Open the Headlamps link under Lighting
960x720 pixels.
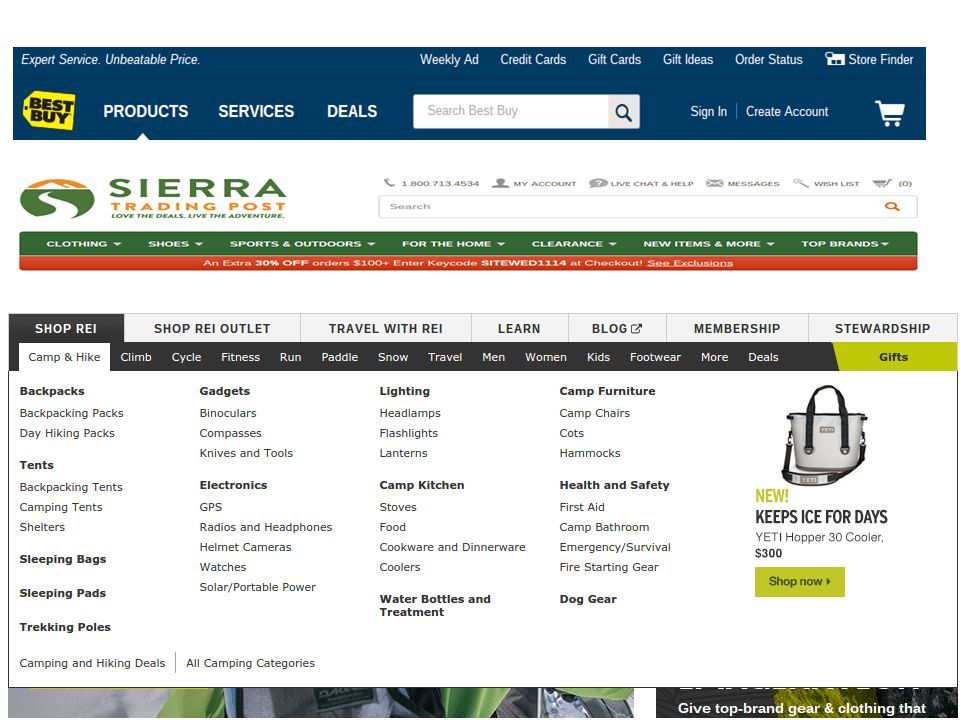coord(410,413)
